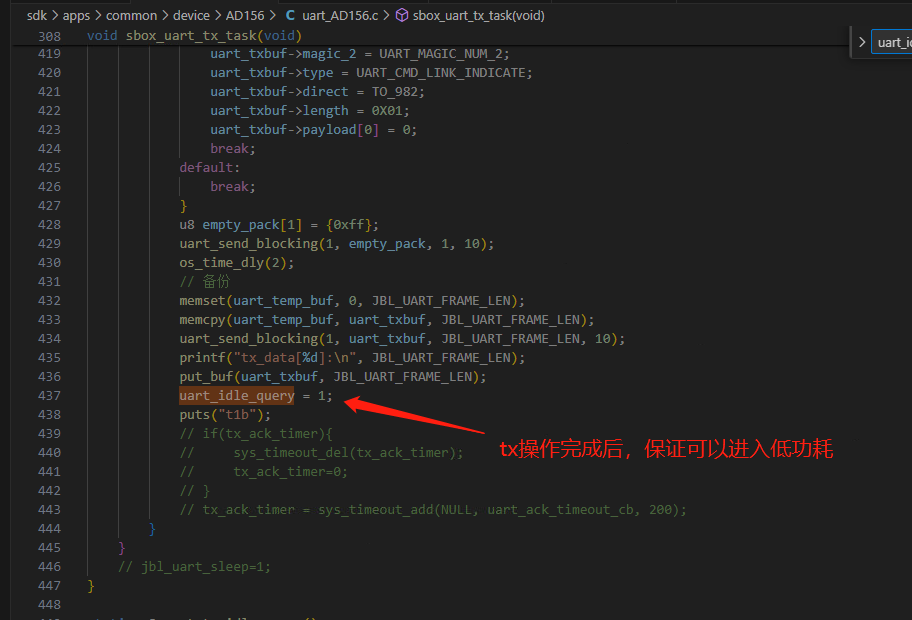
Task: Click uart_send_blocking call on line 434
Action: [249, 338]
